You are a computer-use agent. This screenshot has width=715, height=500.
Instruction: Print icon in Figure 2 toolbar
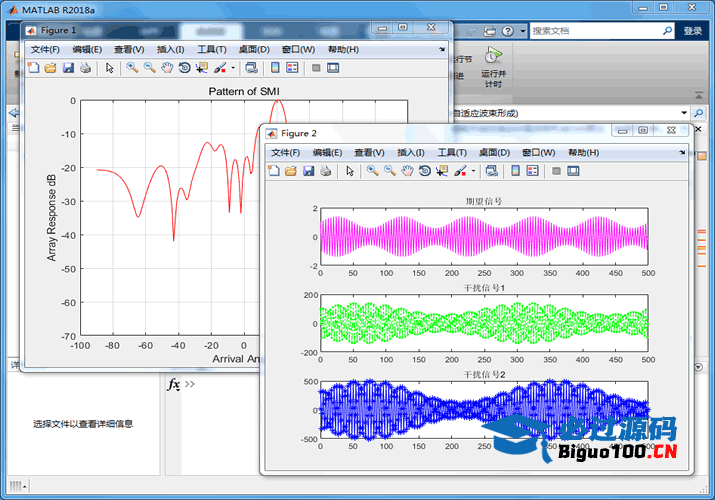coord(326,171)
